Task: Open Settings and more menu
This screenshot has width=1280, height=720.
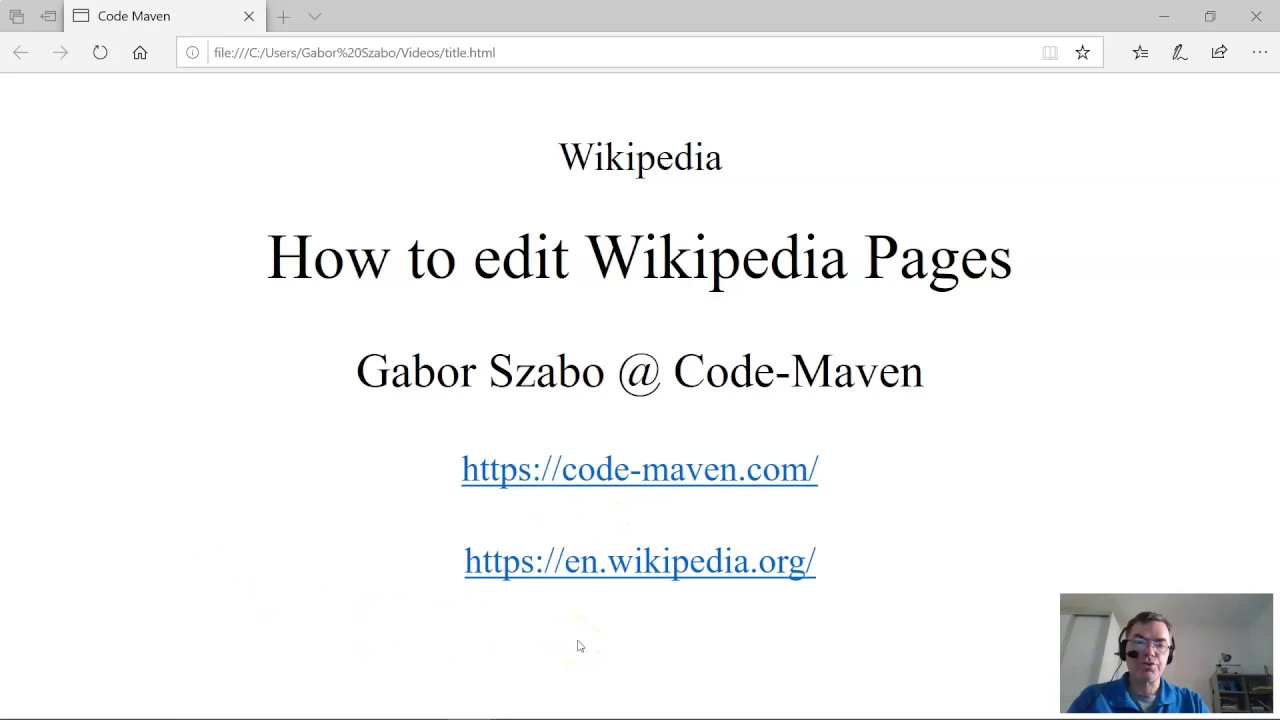Action: (x=1259, y=52)
